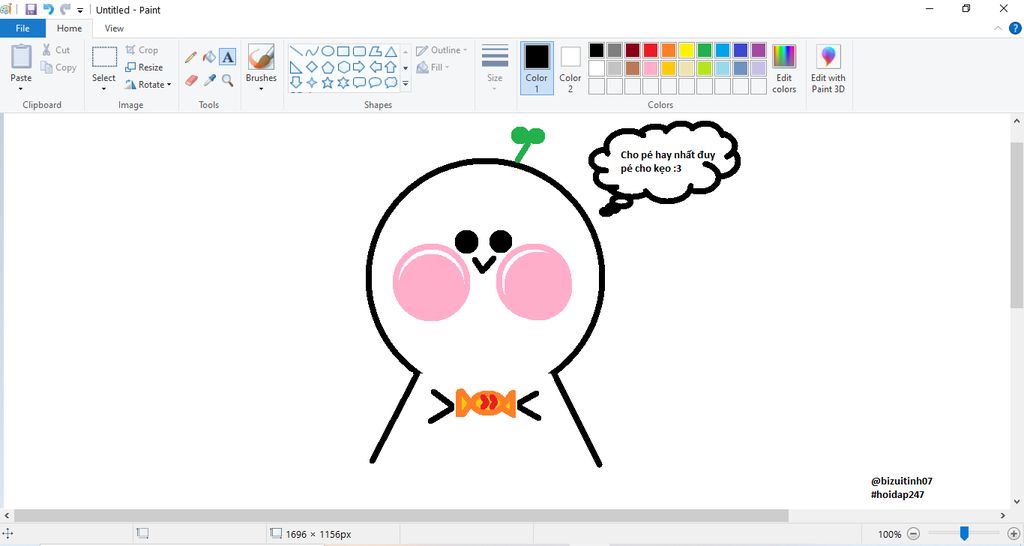This screenshot has height=546, width=1024.
Task: Pick the purple color swatch
Action: (x=758, y=50)
